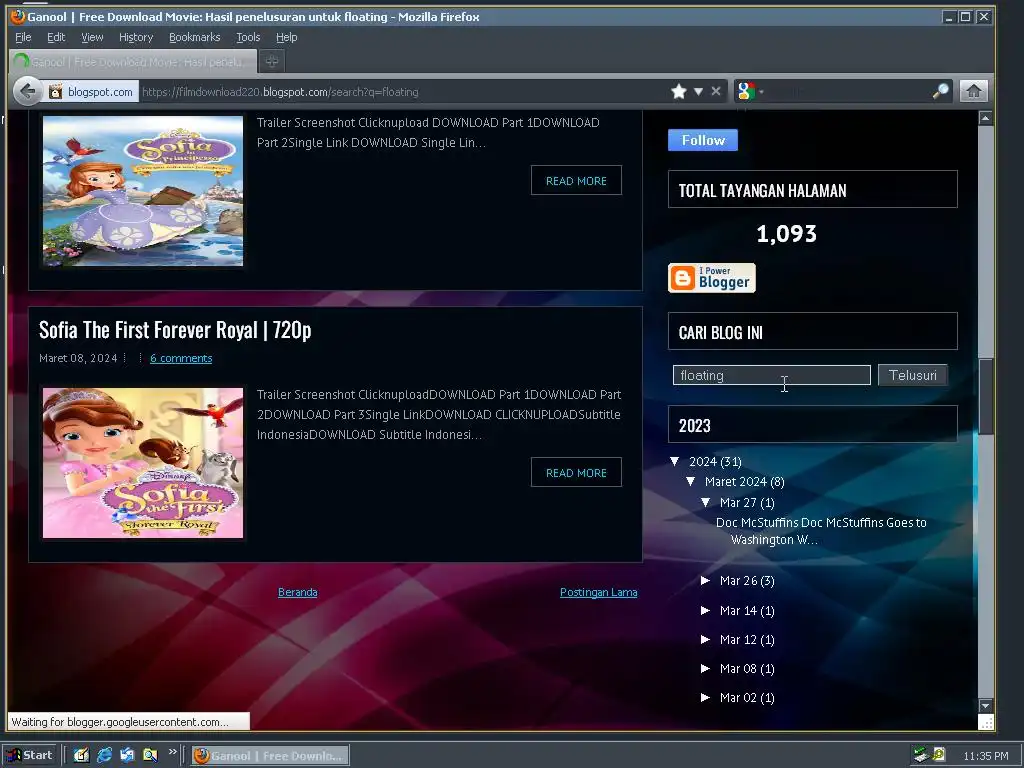Expand the Mar 26 (3) entry

tap(705, 581)
